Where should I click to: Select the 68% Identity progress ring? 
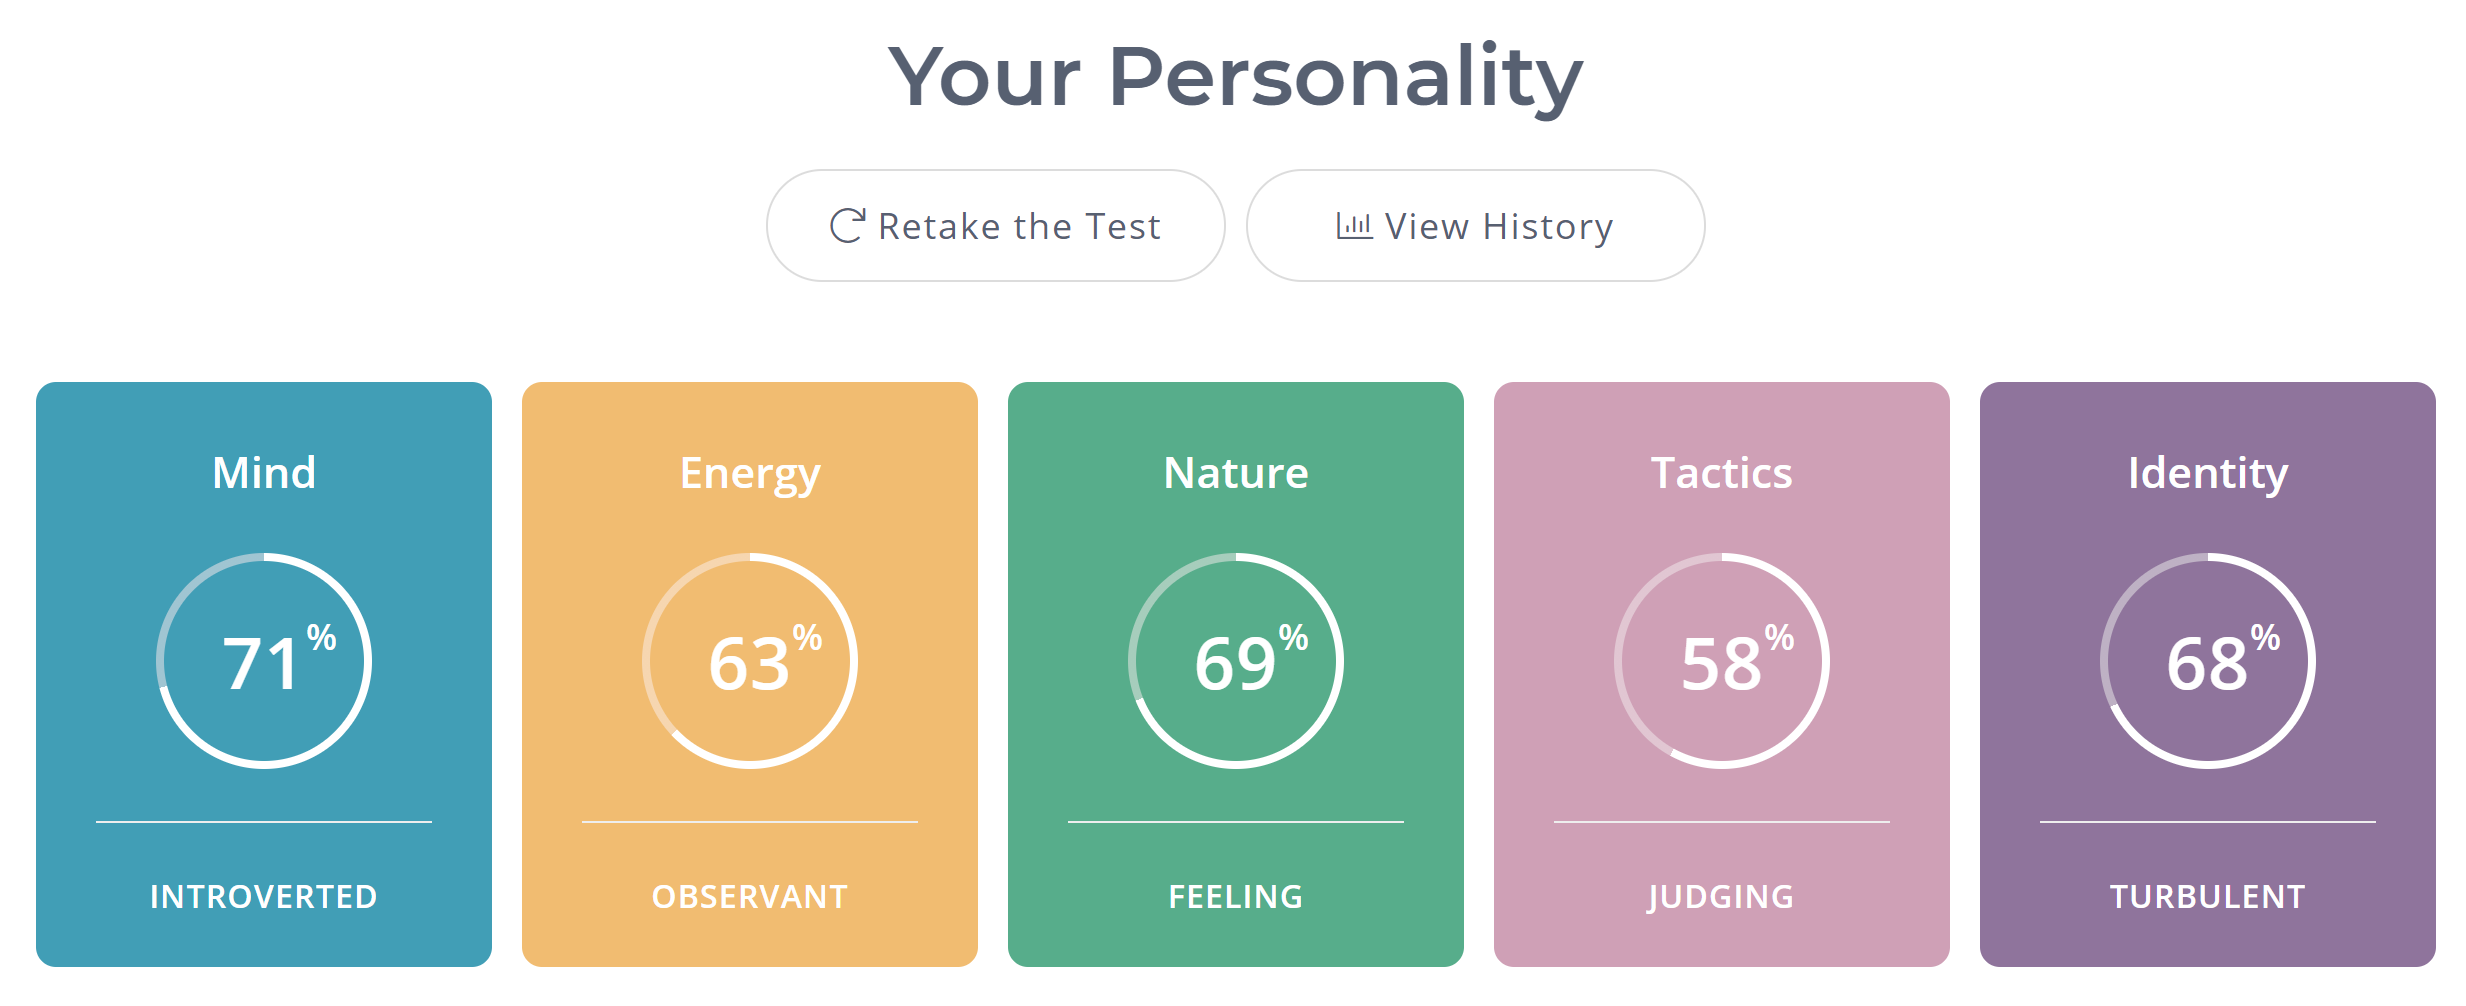(2208, 661)
